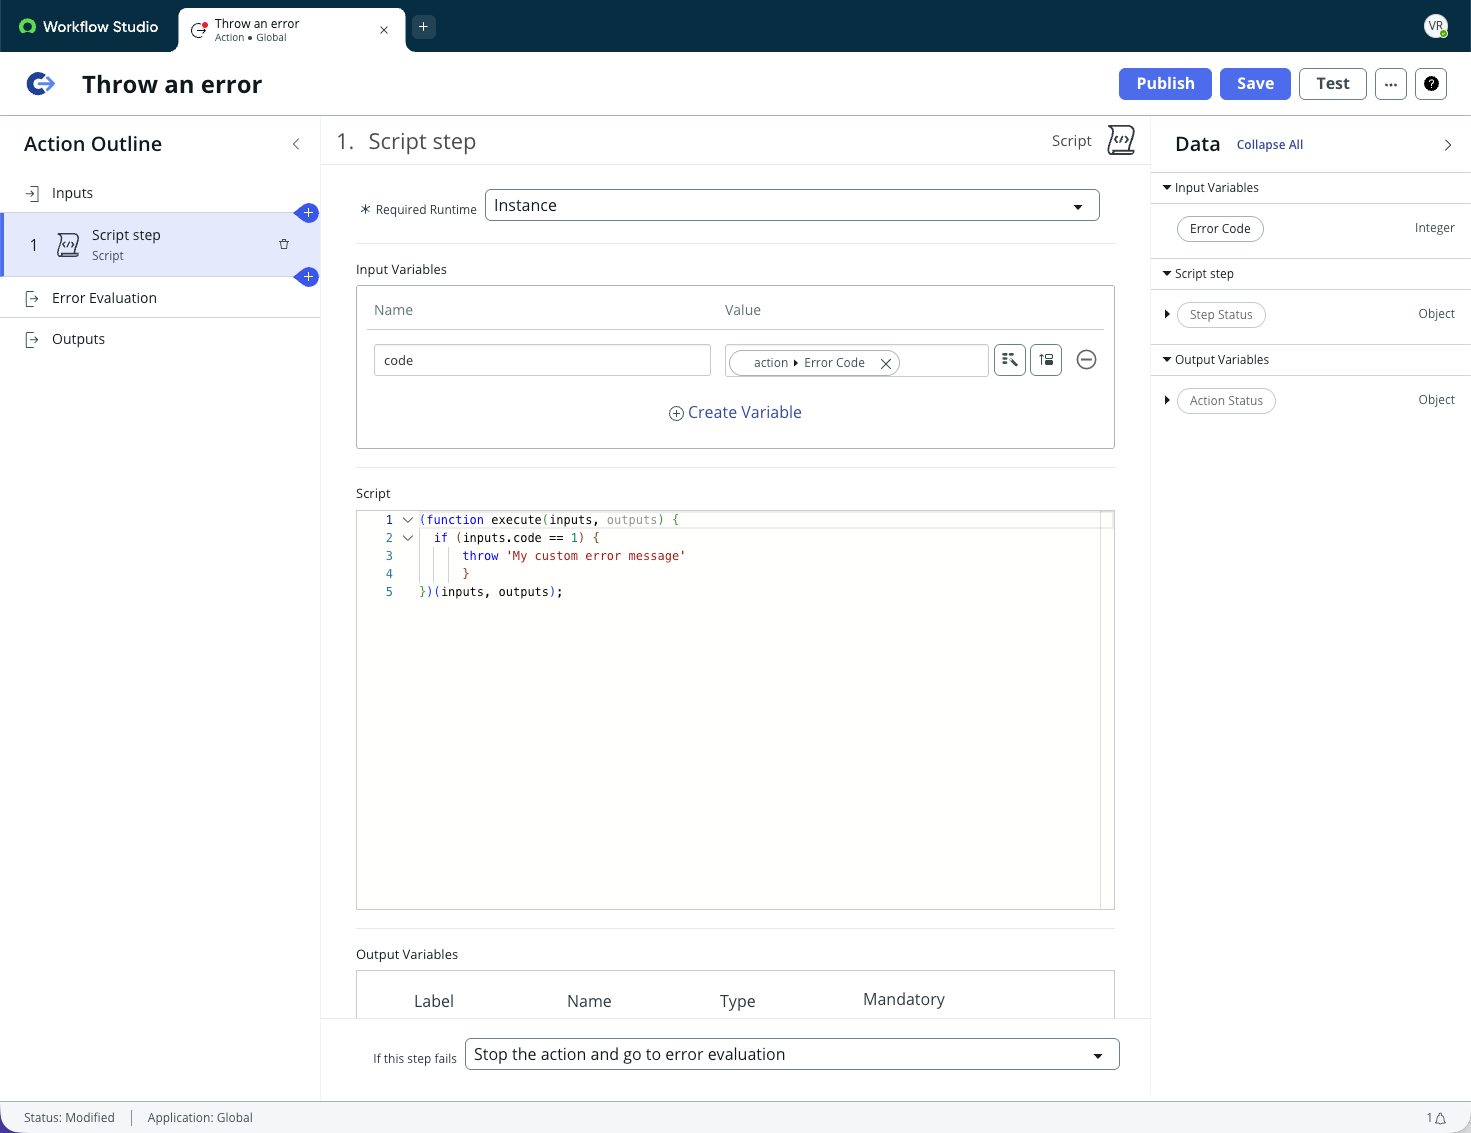Click the Step Status data pill
The width and height of the screenshot is (1471, 1133).
coord(1221,315)
